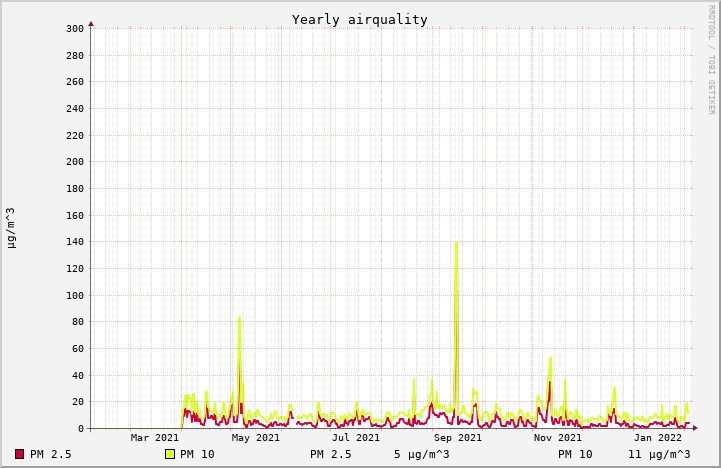
Task: Click the 'Sep 2021' x-axis label
Action: pos(458,438)
